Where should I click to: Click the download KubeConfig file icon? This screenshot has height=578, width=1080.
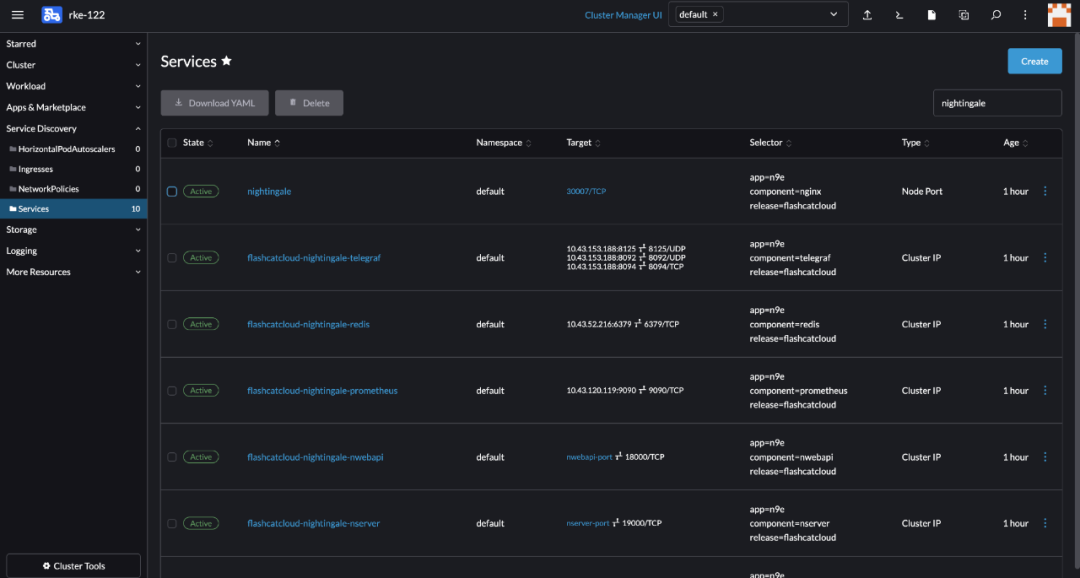(932, 15)
